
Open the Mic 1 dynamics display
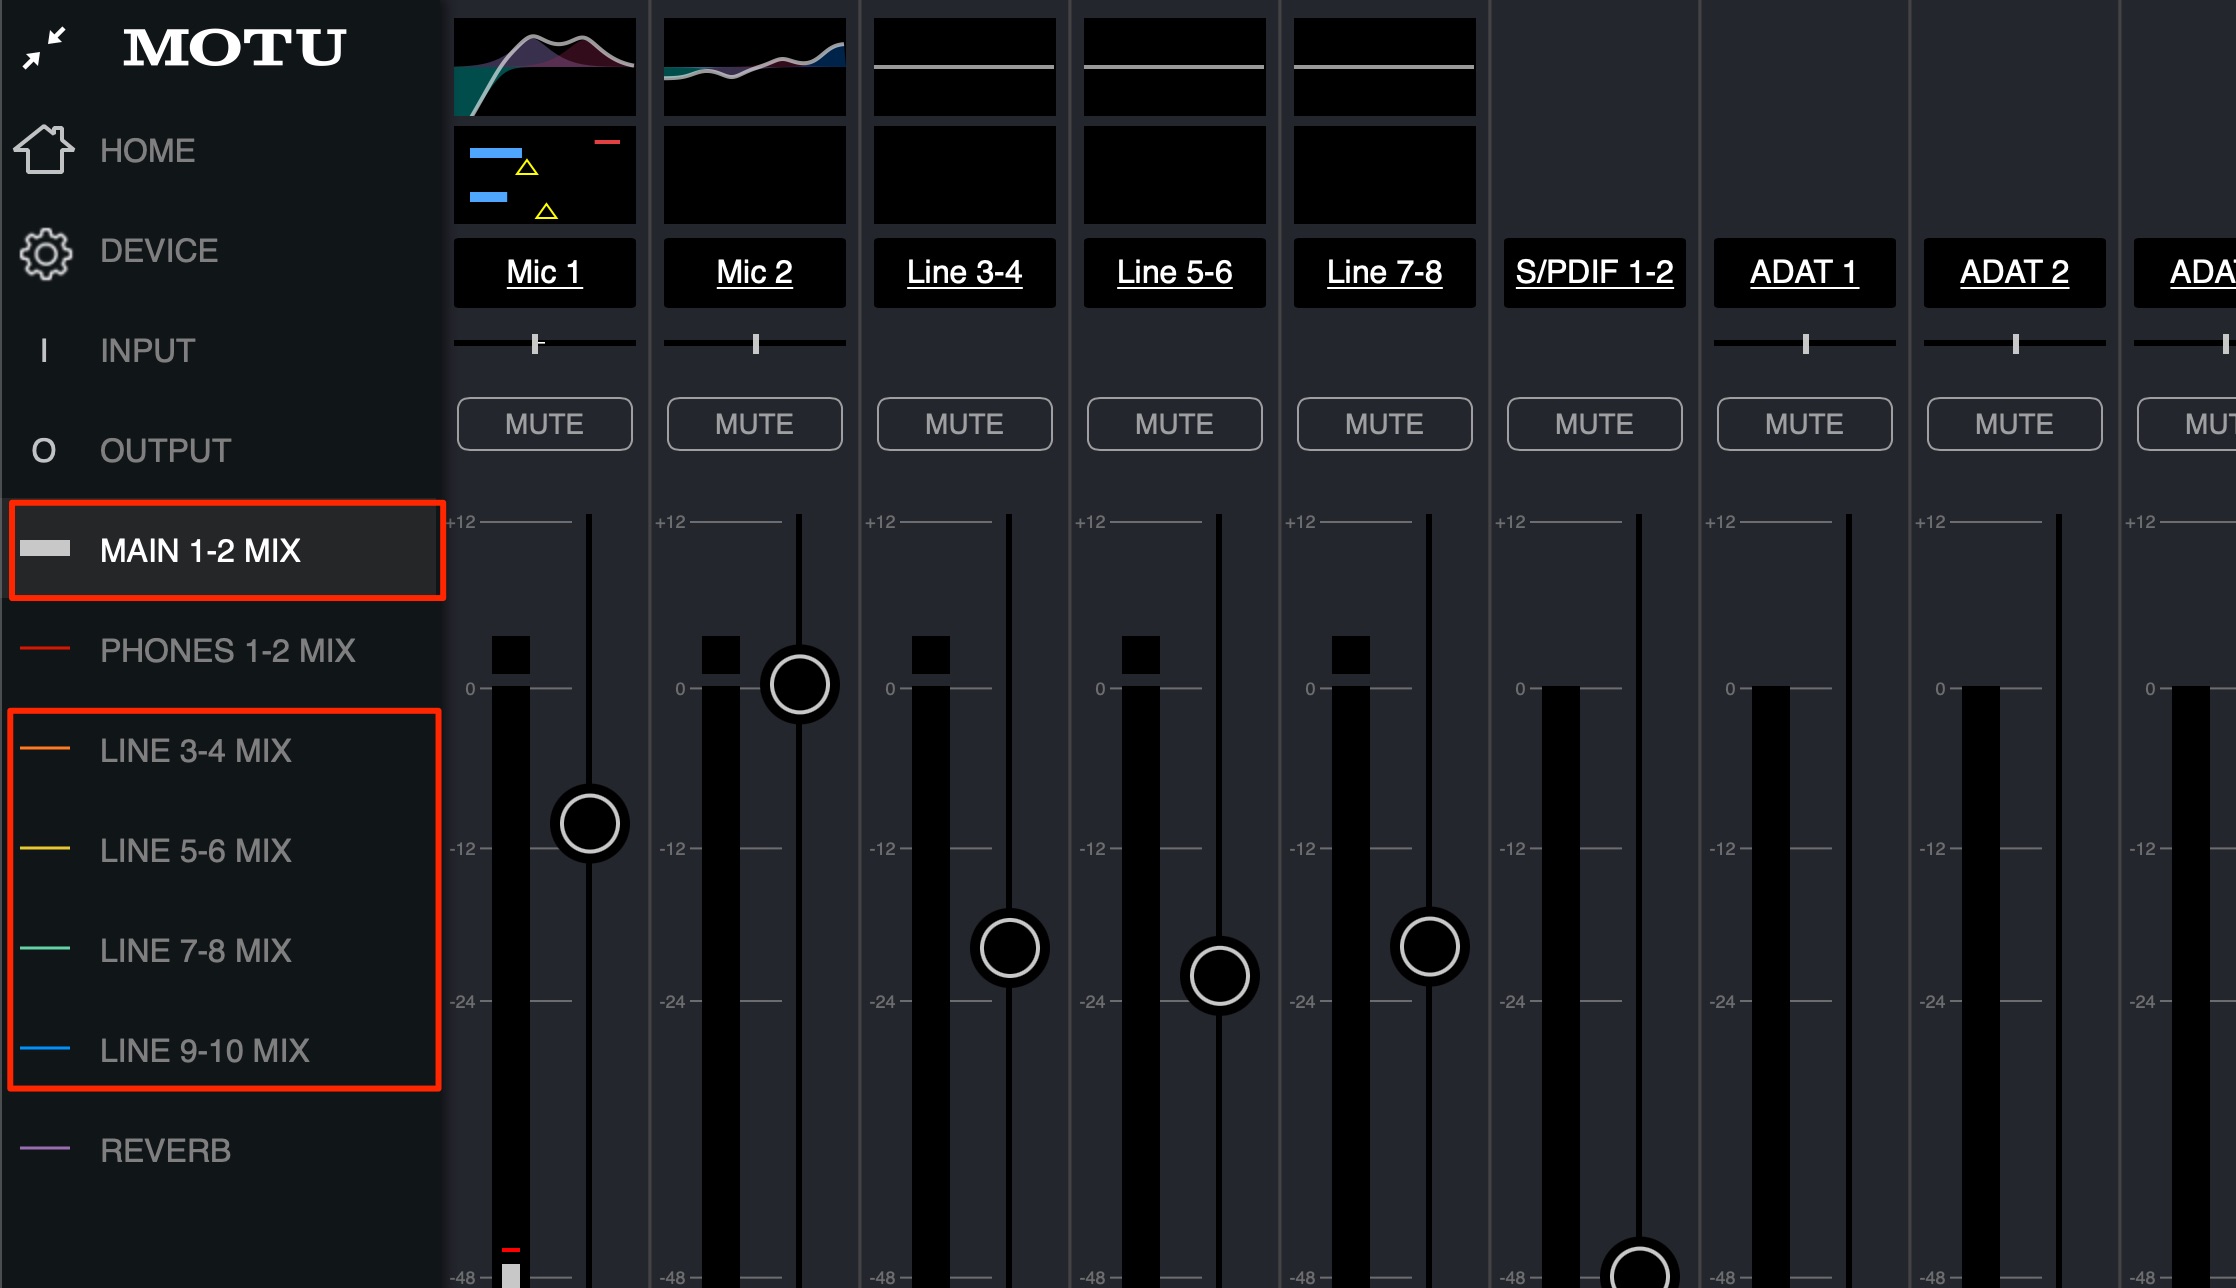(x=545, y=175)
